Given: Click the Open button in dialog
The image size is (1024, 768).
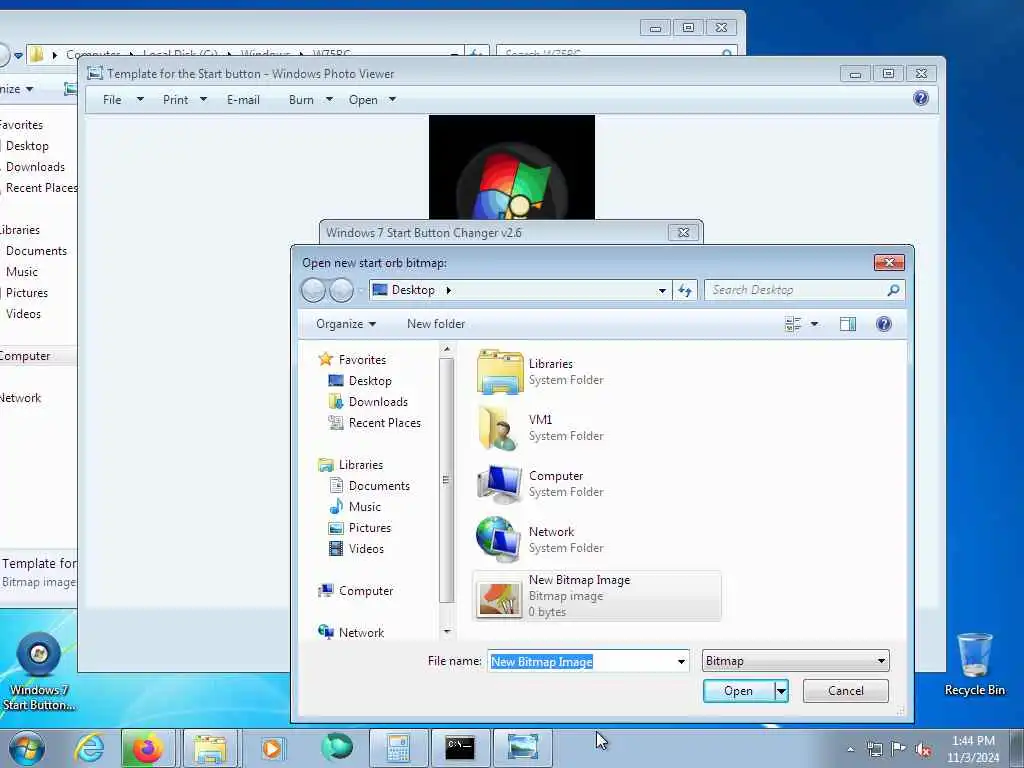Looking at the screenshot, I should tap(739, 691).
